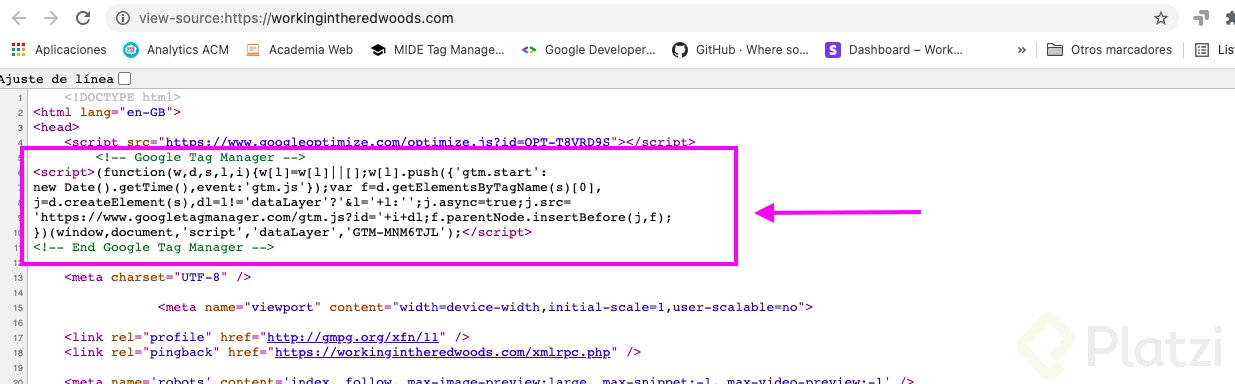Click the opening Google Tag Manager comment

click(x=200, y=157)
